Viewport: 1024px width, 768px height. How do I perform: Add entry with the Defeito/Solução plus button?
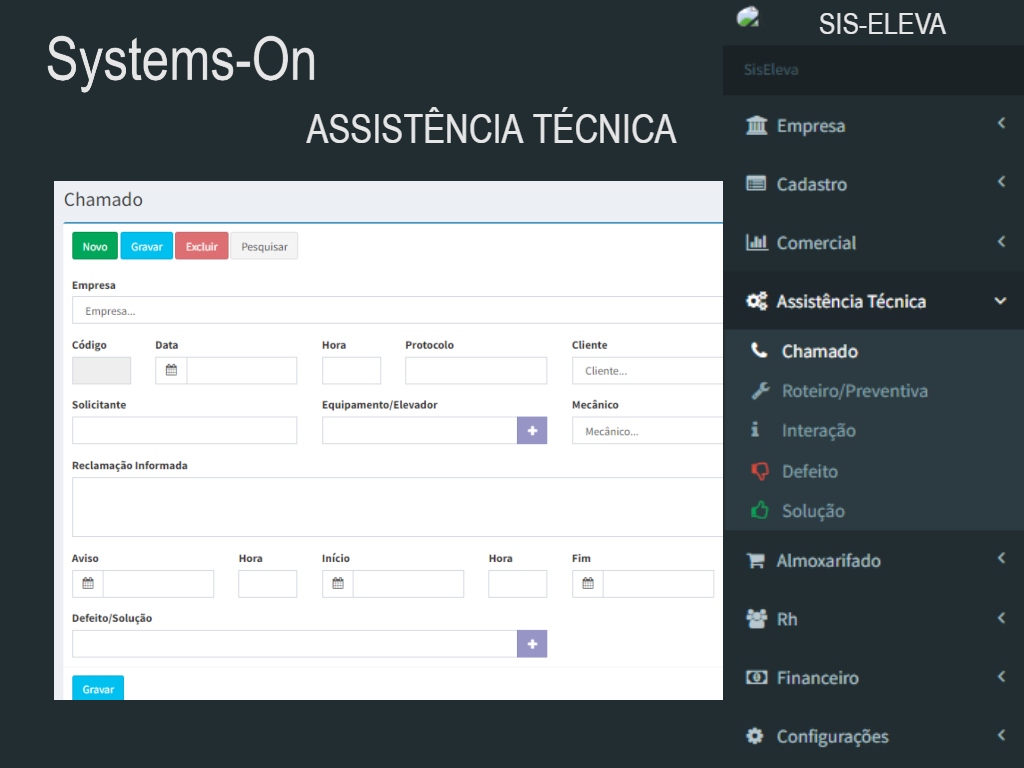[532, 644]
